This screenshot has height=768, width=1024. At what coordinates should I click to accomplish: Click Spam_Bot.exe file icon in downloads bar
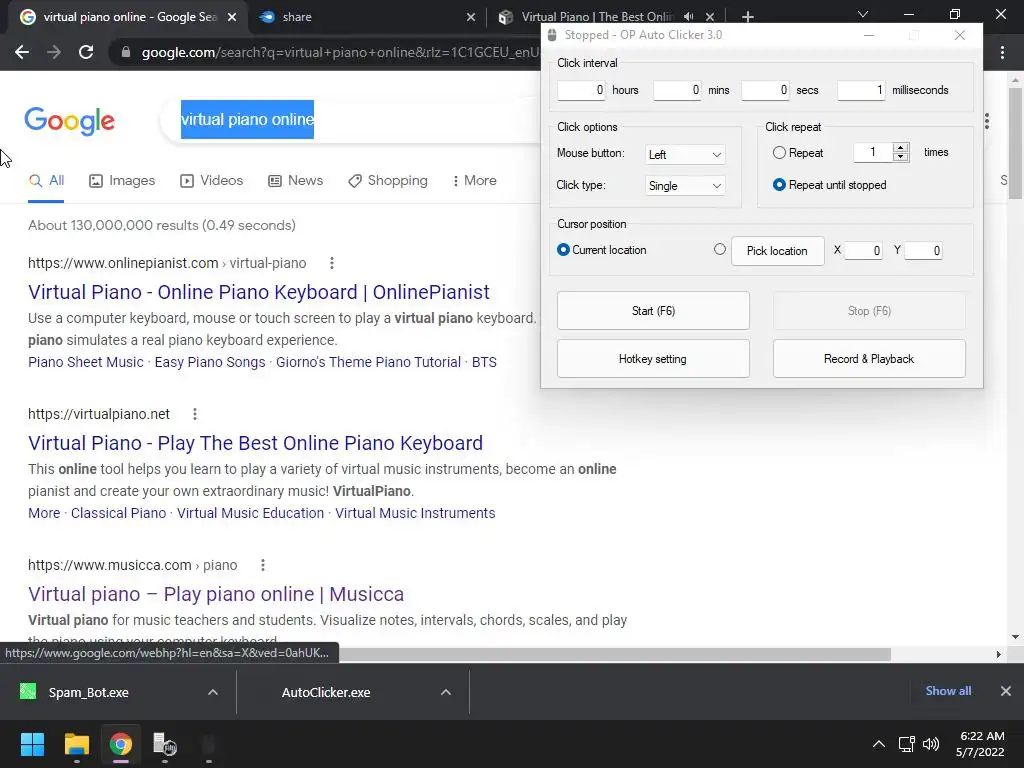(x=28, y=691)
